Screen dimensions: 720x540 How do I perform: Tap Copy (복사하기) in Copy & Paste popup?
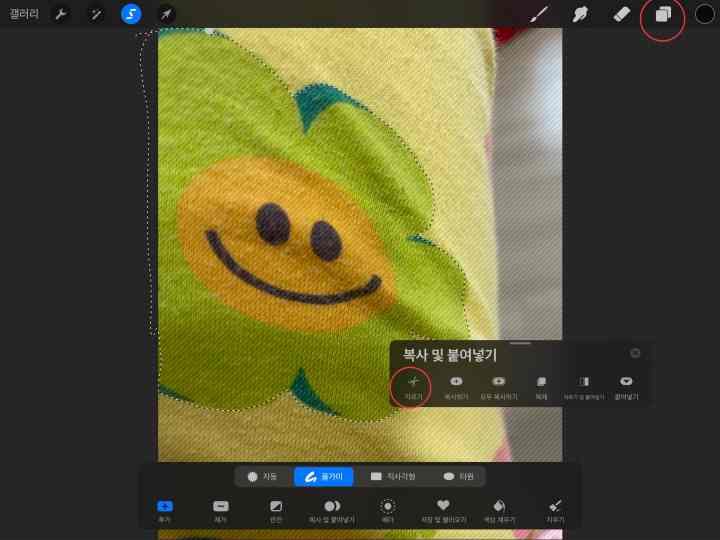[x=456, y=387]
